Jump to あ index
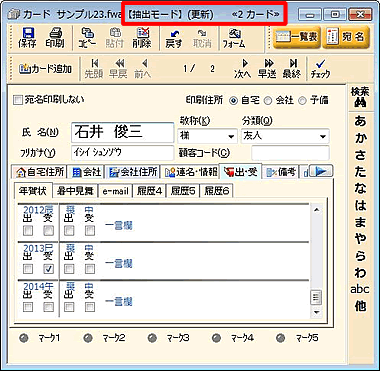This screenshot has width=380, height=371. coord(360,120)
